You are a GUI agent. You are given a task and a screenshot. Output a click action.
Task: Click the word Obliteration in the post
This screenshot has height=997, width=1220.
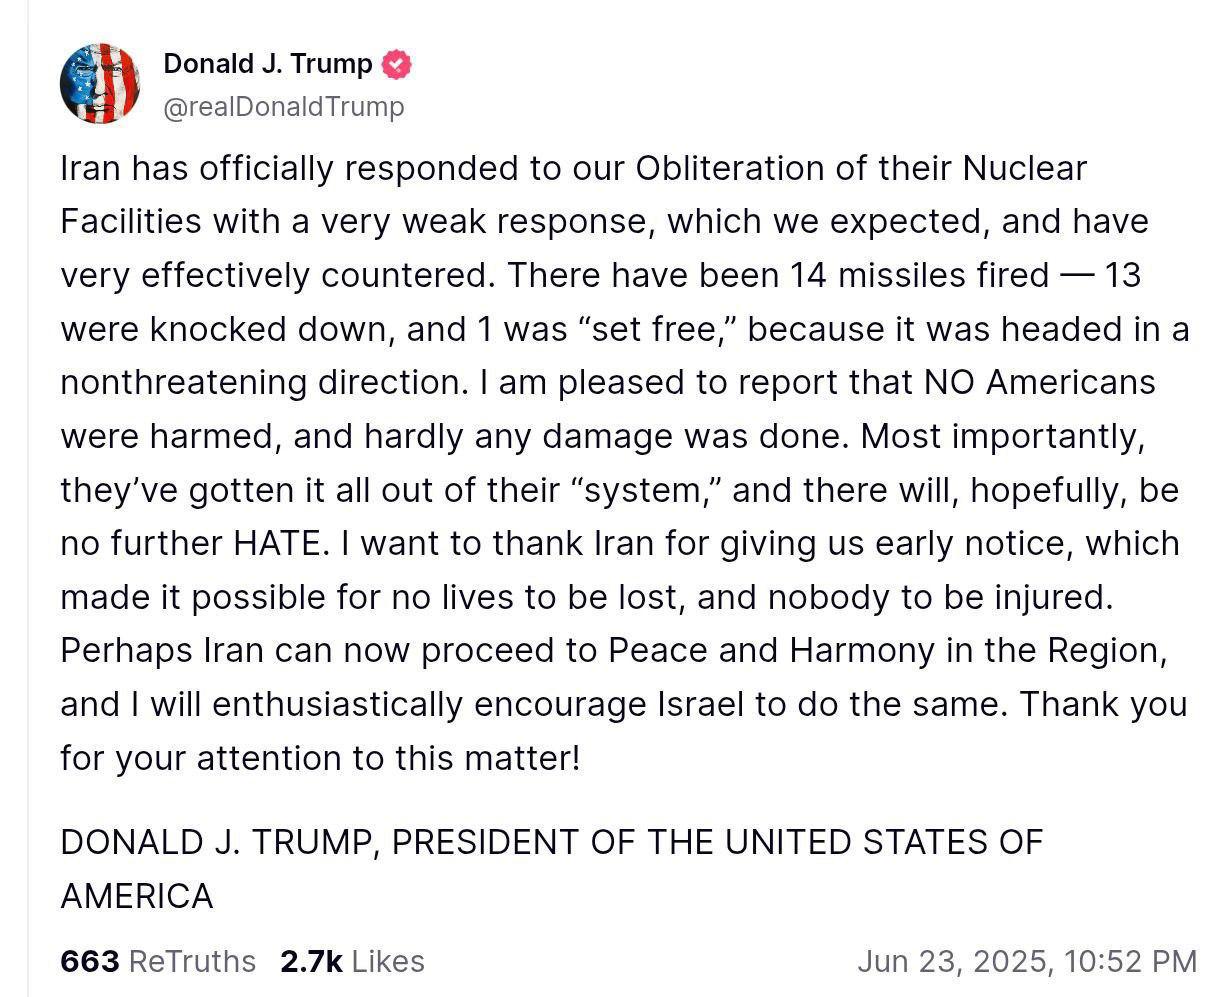(732, 167)
